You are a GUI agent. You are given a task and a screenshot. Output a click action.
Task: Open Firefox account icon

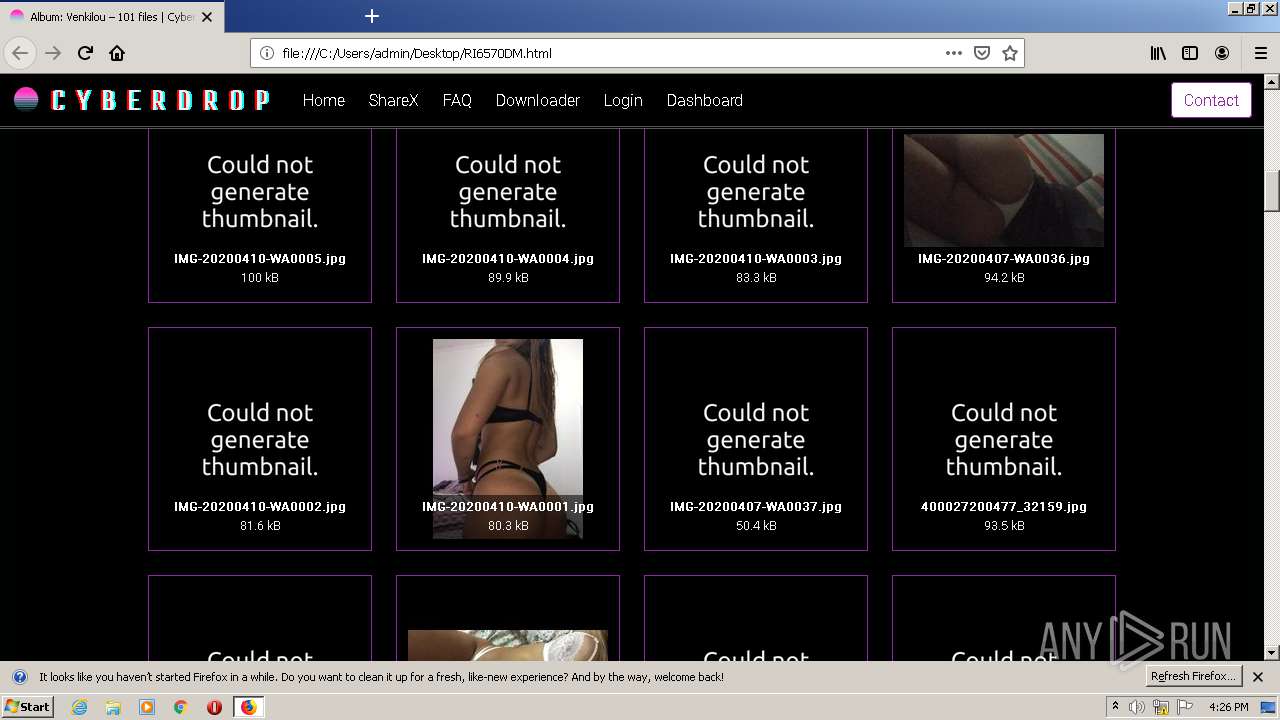[x=1222, y=53]
